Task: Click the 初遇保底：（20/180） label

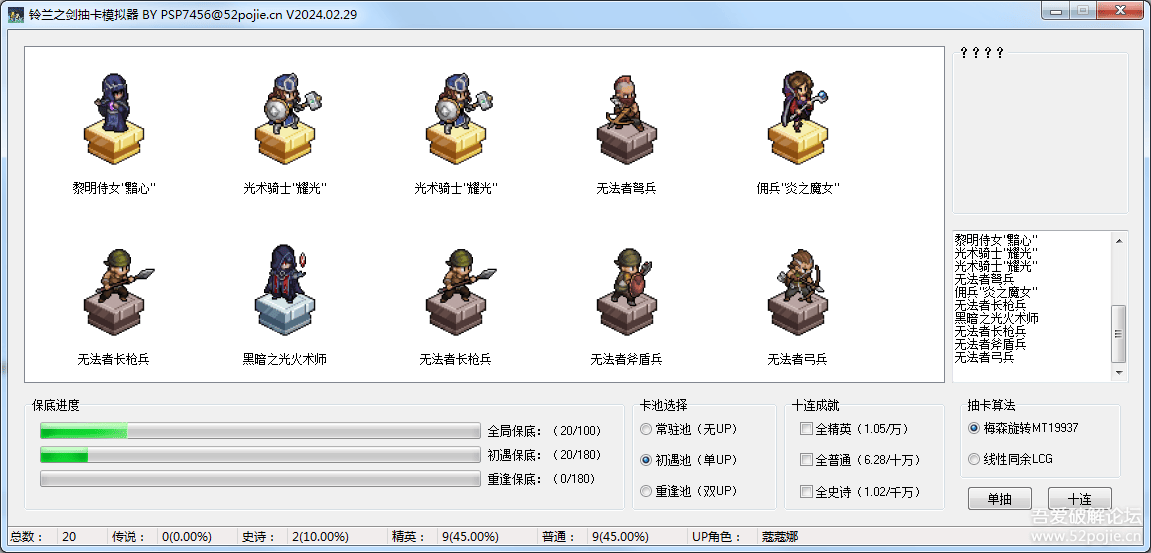Action: coord(545,455)
